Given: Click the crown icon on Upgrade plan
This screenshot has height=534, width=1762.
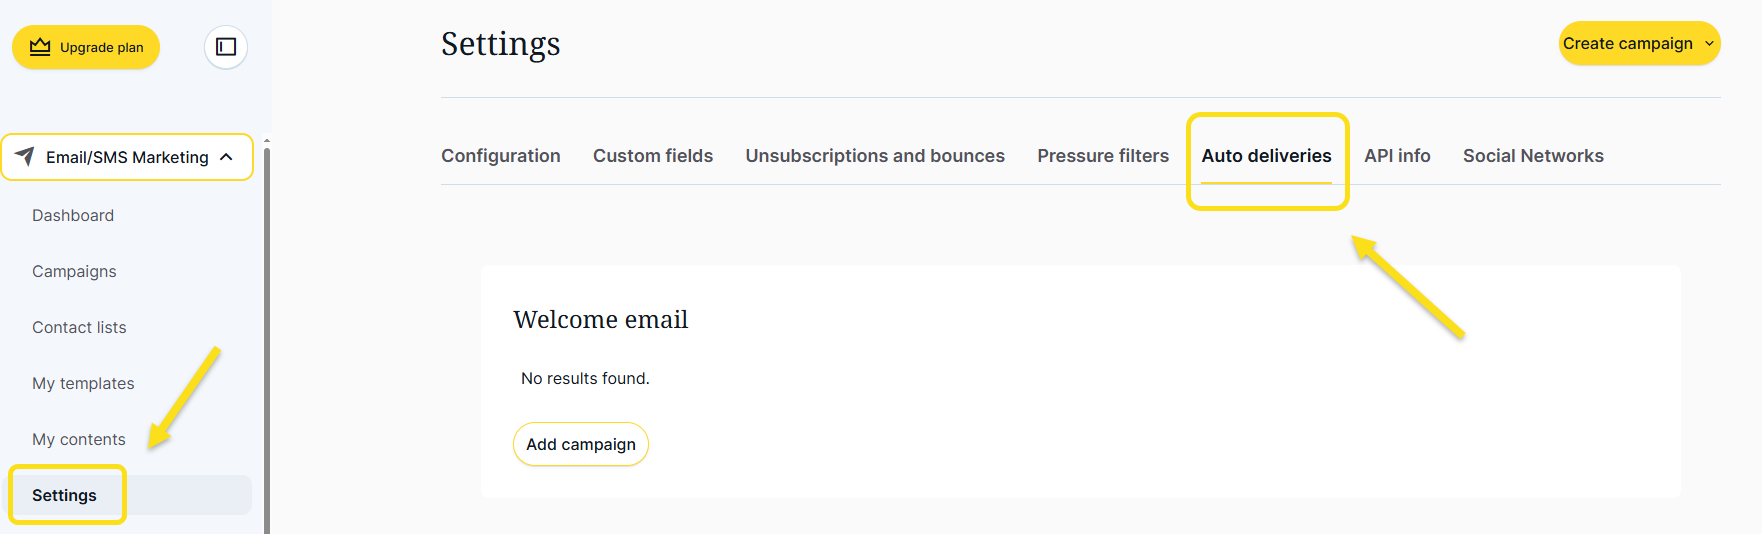Looking at the screenshot, I should 40,47.
